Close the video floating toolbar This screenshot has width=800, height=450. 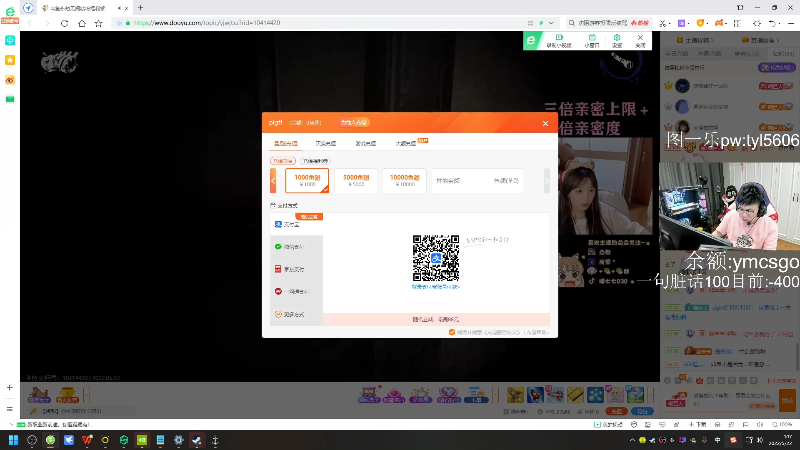tap(640, 41)
